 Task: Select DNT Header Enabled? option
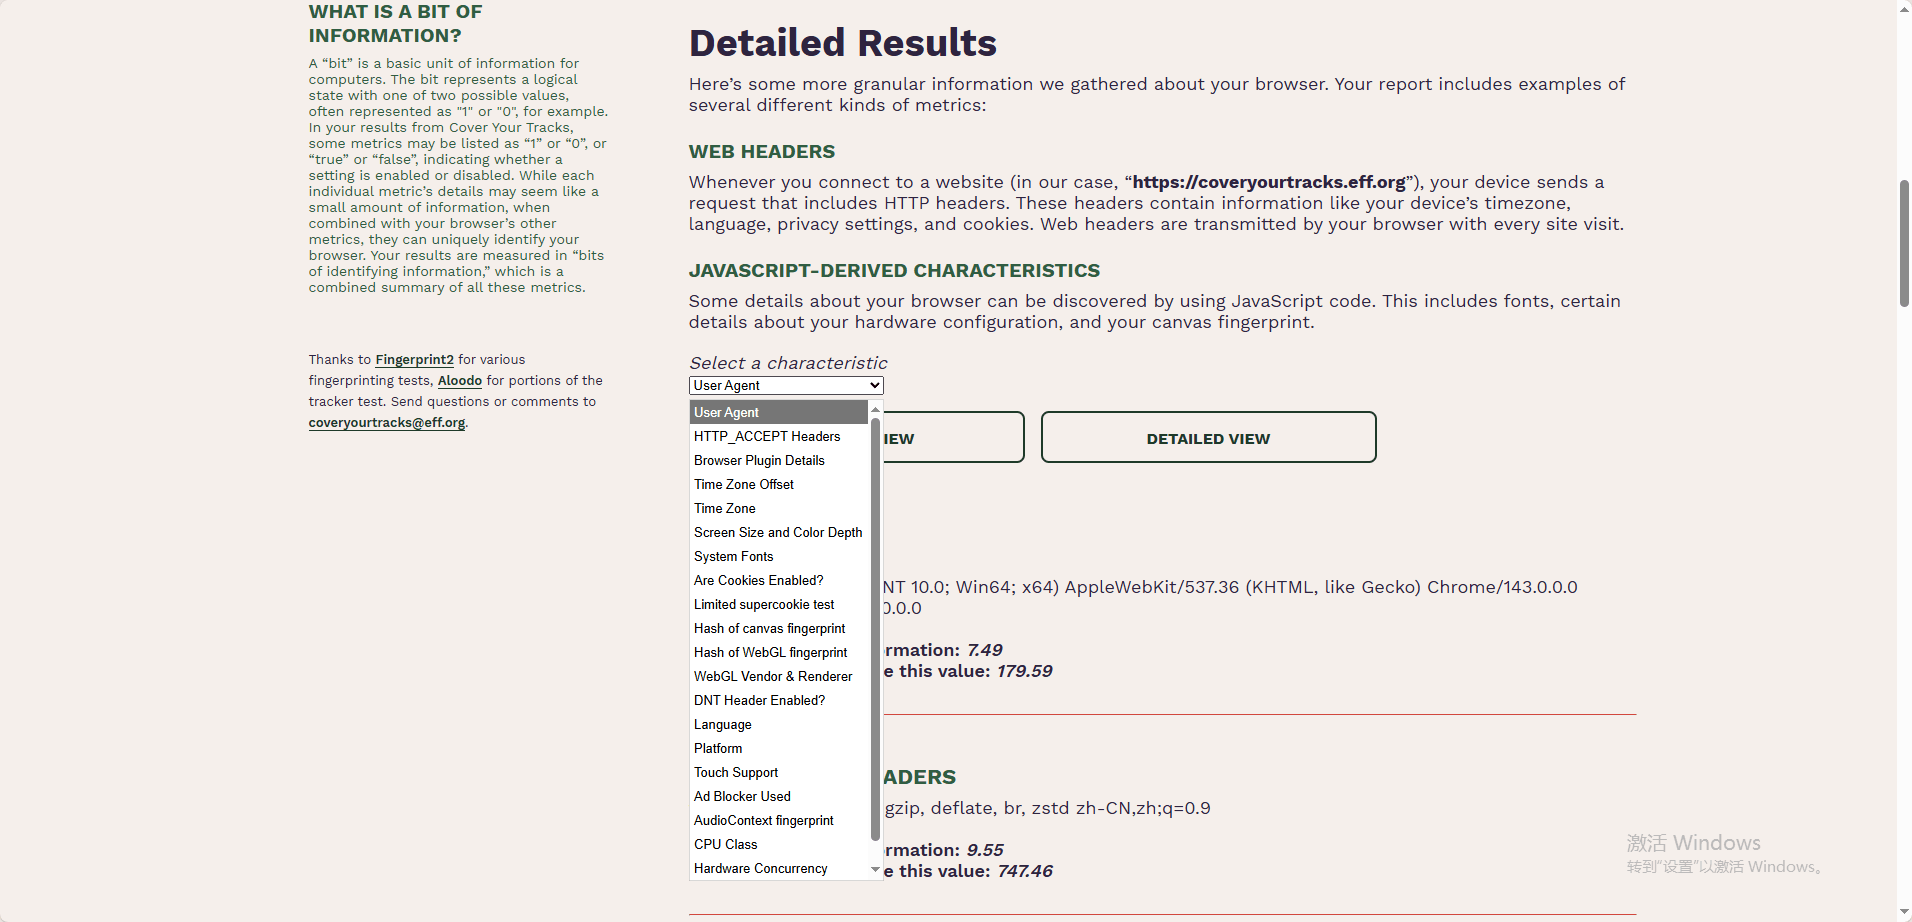(760, 701)
